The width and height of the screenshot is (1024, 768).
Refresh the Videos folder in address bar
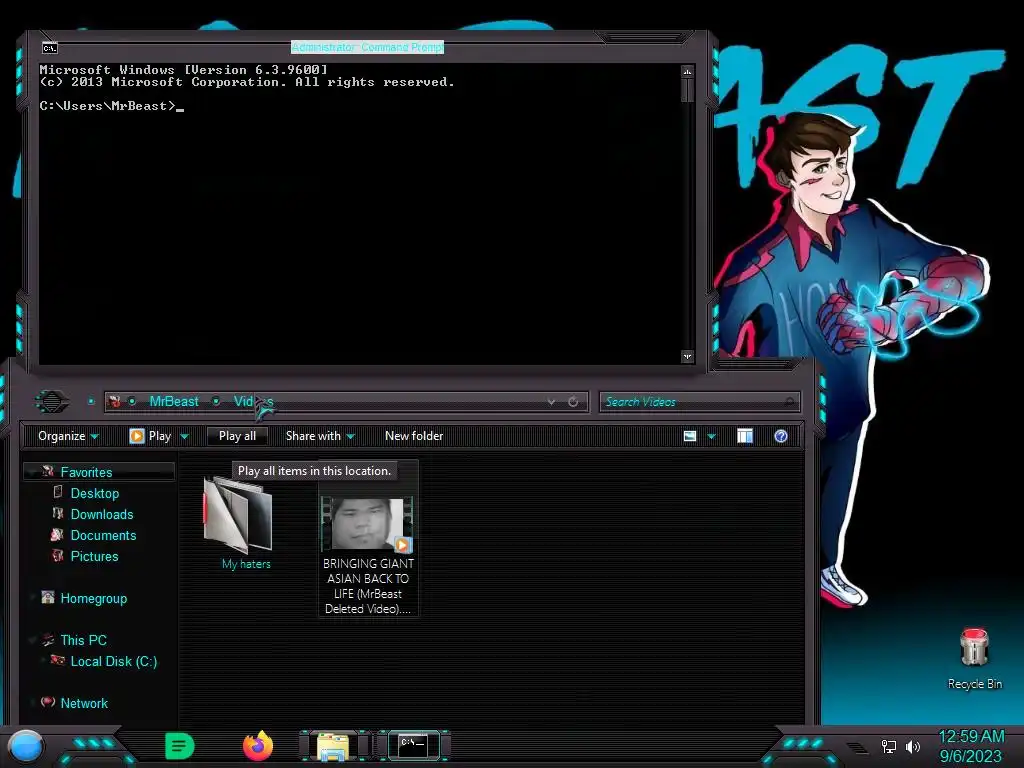573,402
